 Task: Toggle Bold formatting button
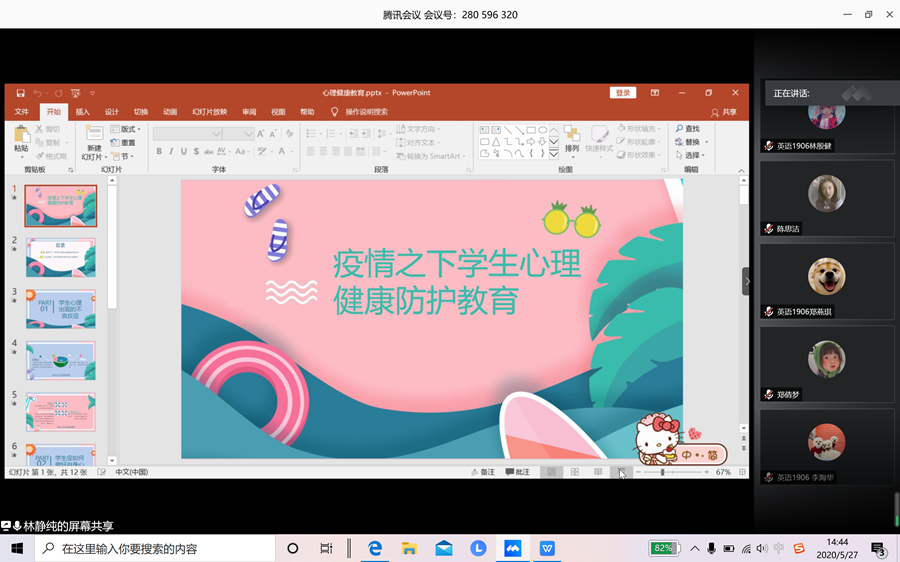(158, 152)
